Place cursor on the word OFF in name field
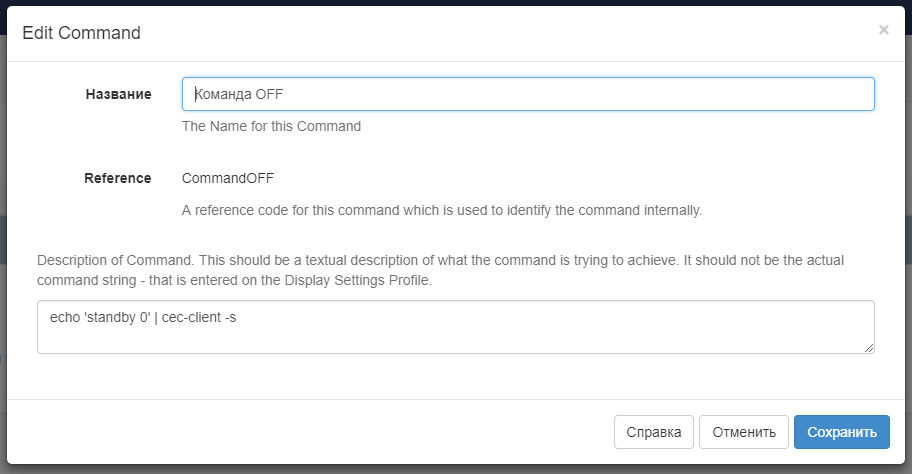The width and height of the screenshot is (912, 474). click(269, 94)
